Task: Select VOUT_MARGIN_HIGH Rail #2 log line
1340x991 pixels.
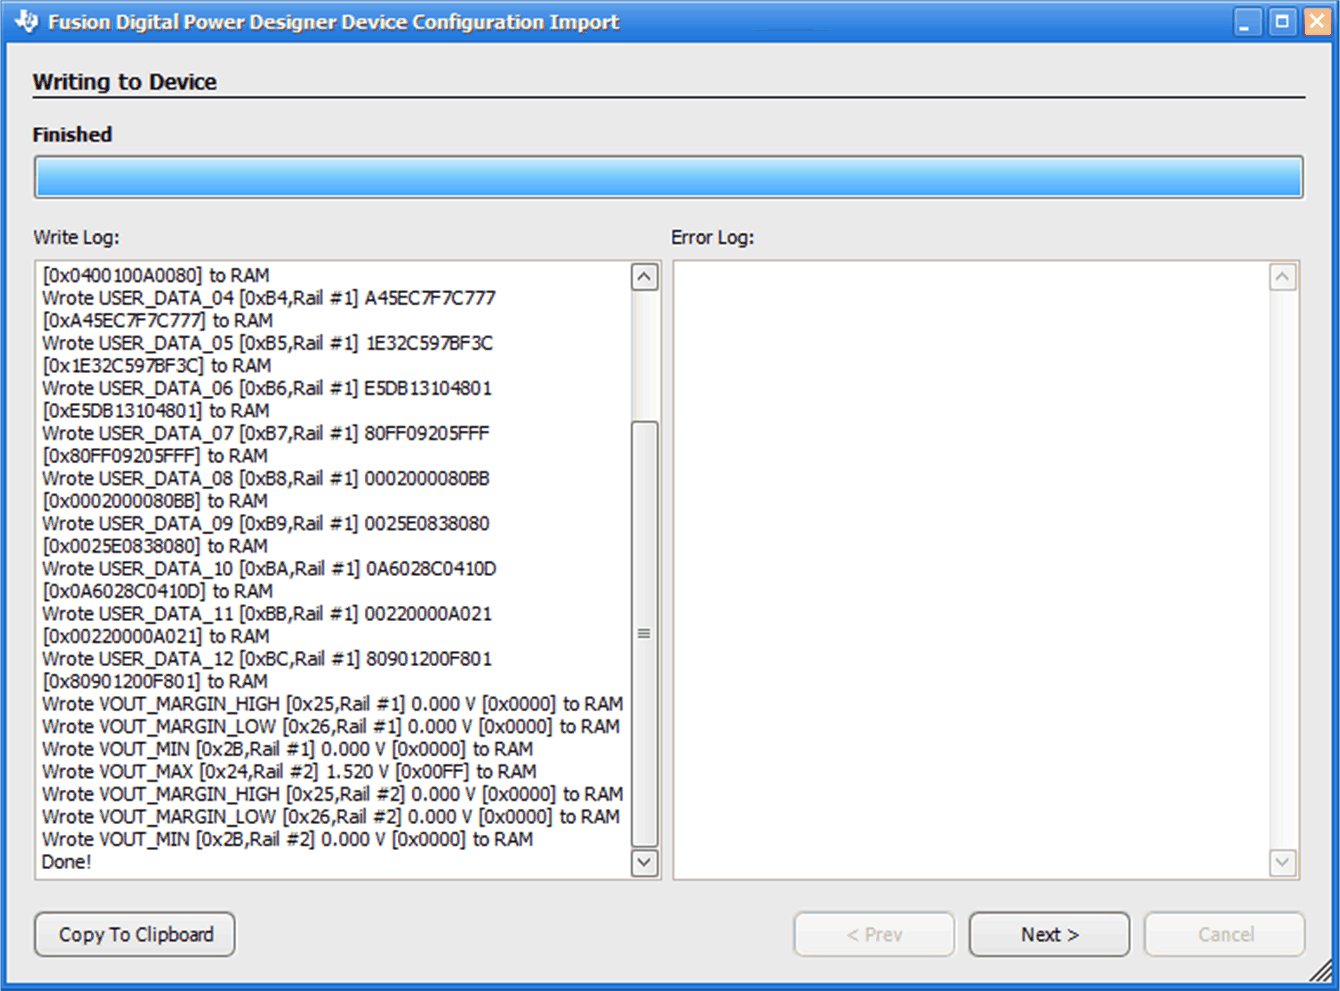Action: coord(332,794)
